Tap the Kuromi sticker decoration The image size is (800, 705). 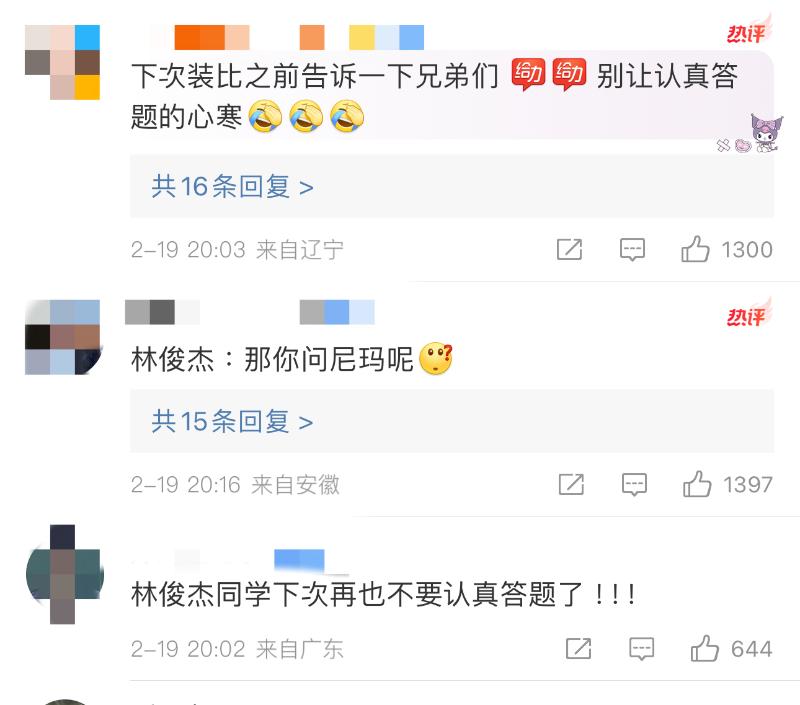tap(766, 133)
